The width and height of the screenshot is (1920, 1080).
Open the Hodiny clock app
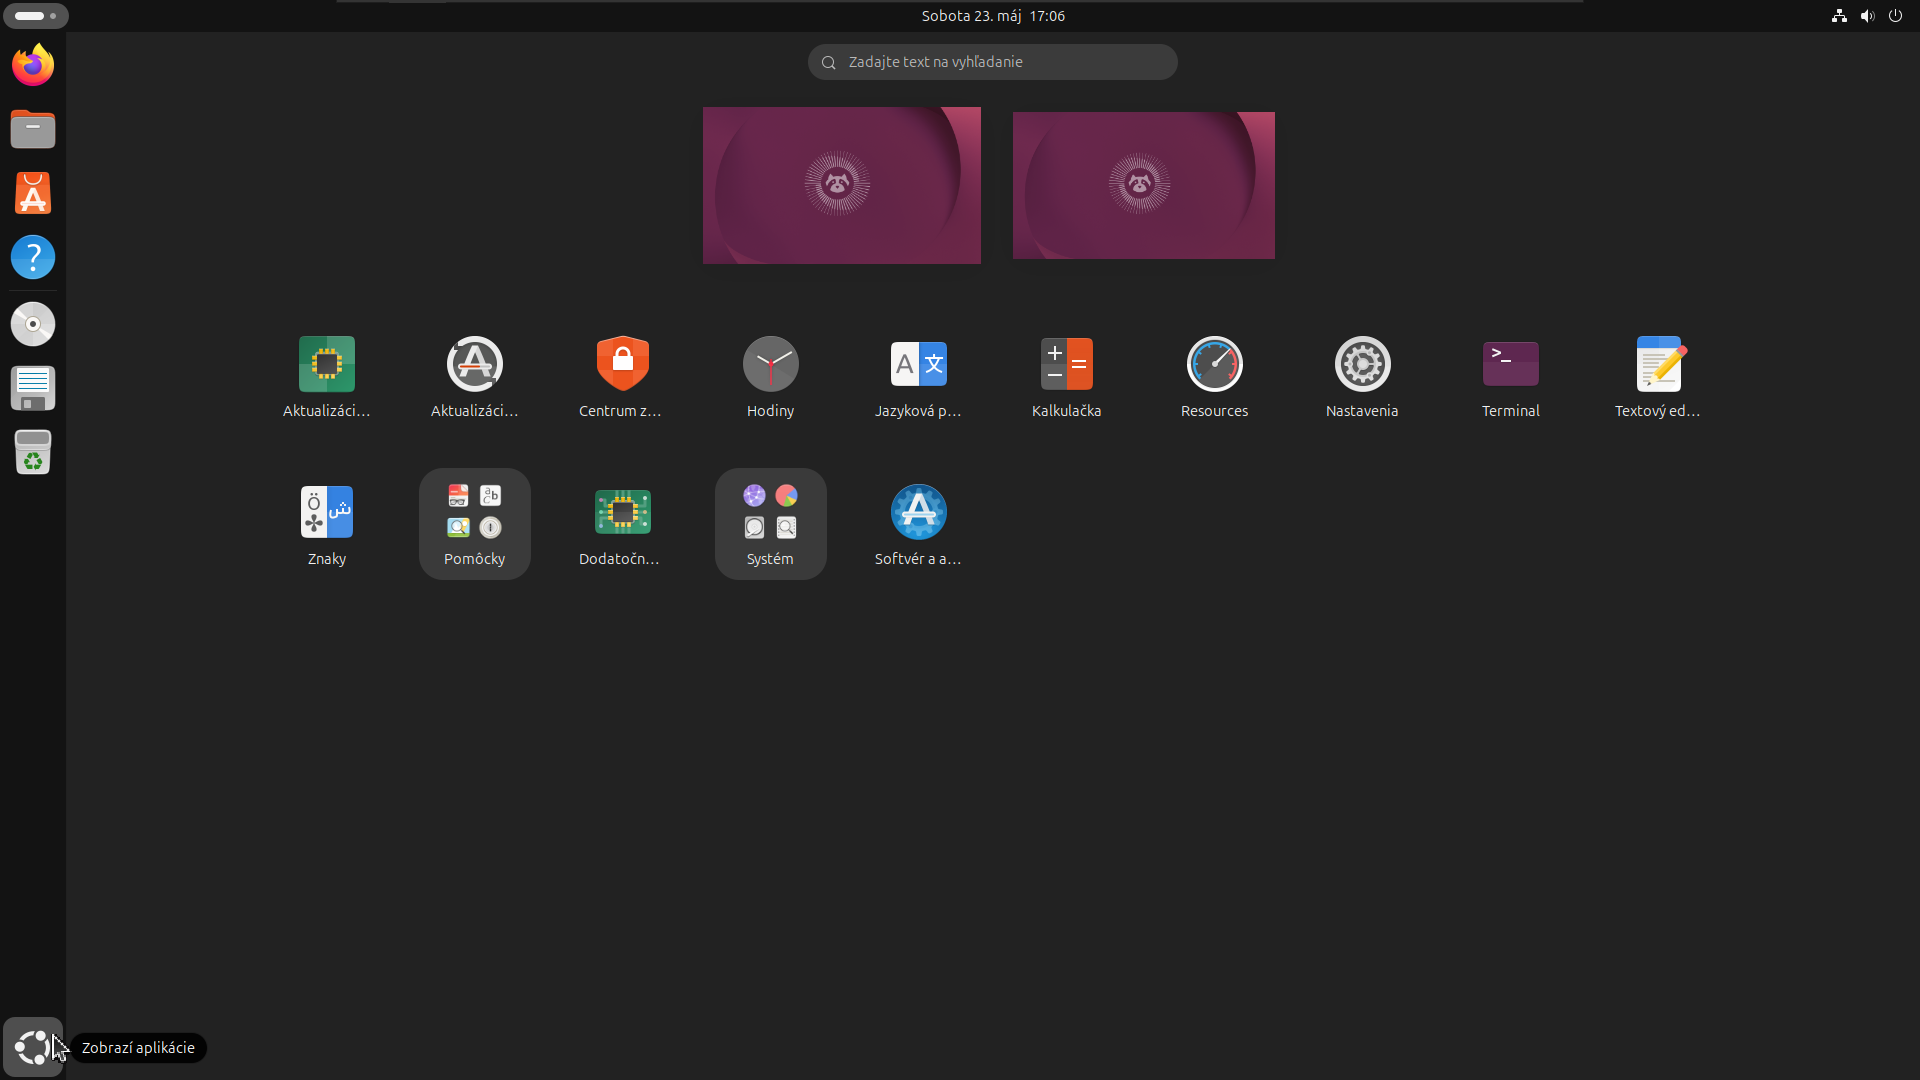771,376
